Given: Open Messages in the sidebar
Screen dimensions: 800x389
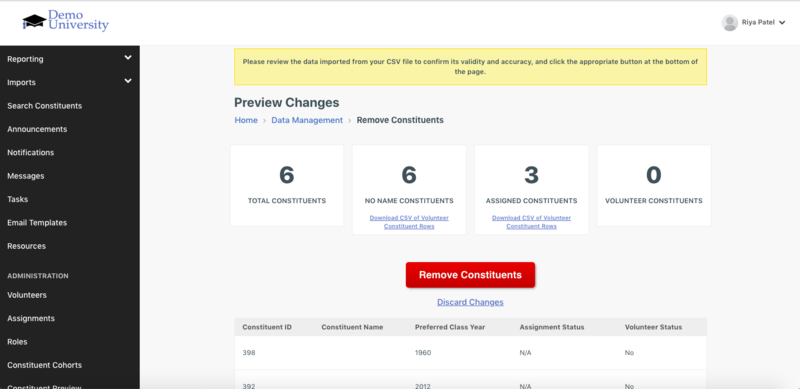Looking at the screenshot, I should [26, 176].
